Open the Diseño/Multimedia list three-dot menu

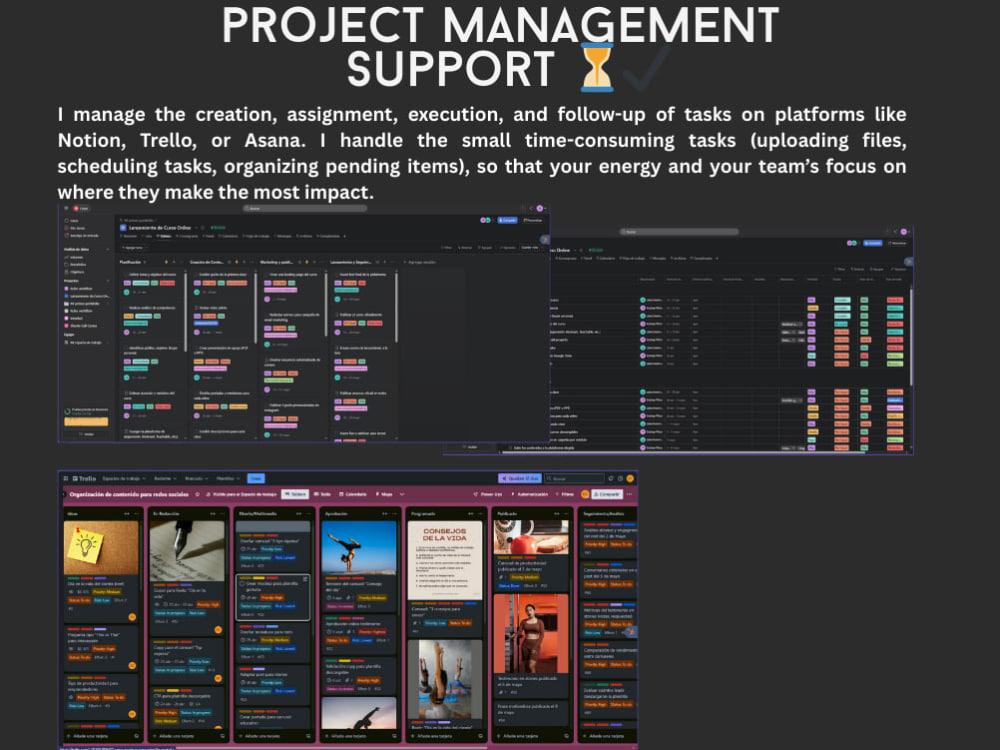[x=309, y=514]
